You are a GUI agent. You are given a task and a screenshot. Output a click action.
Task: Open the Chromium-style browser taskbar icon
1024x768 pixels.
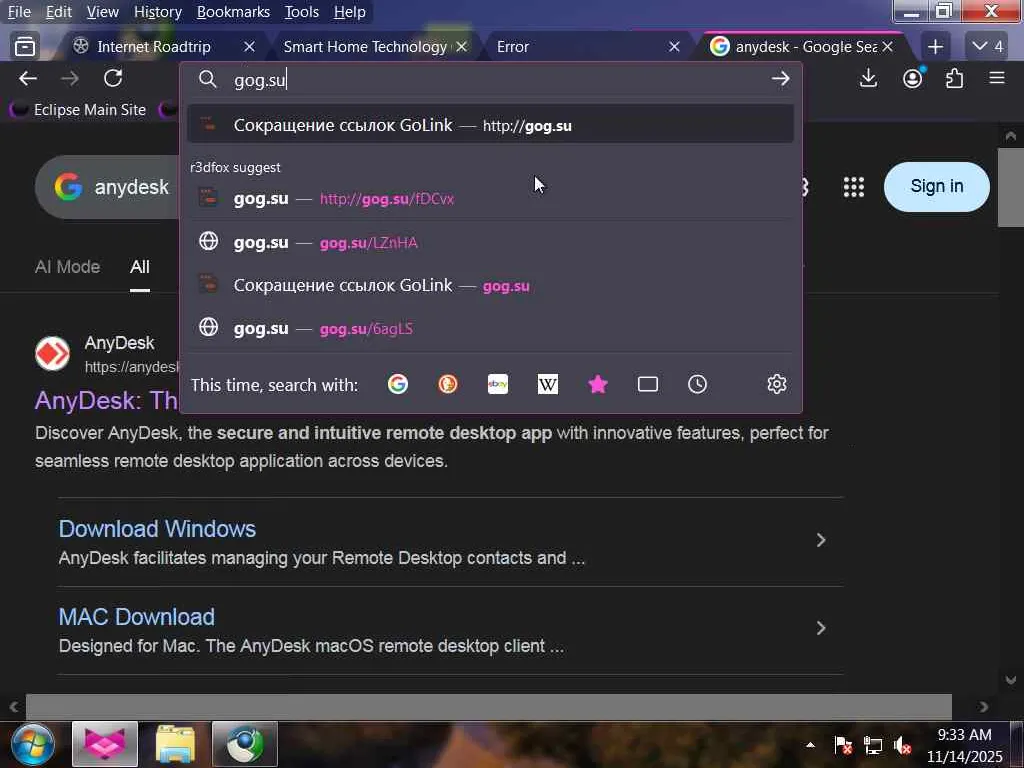245,744
